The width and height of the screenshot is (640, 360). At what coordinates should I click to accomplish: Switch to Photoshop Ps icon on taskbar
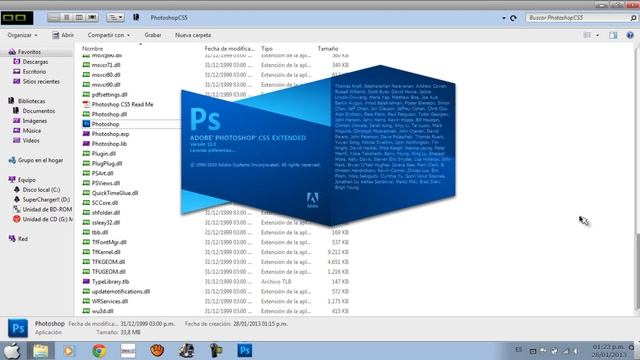(x=244, y=350)
